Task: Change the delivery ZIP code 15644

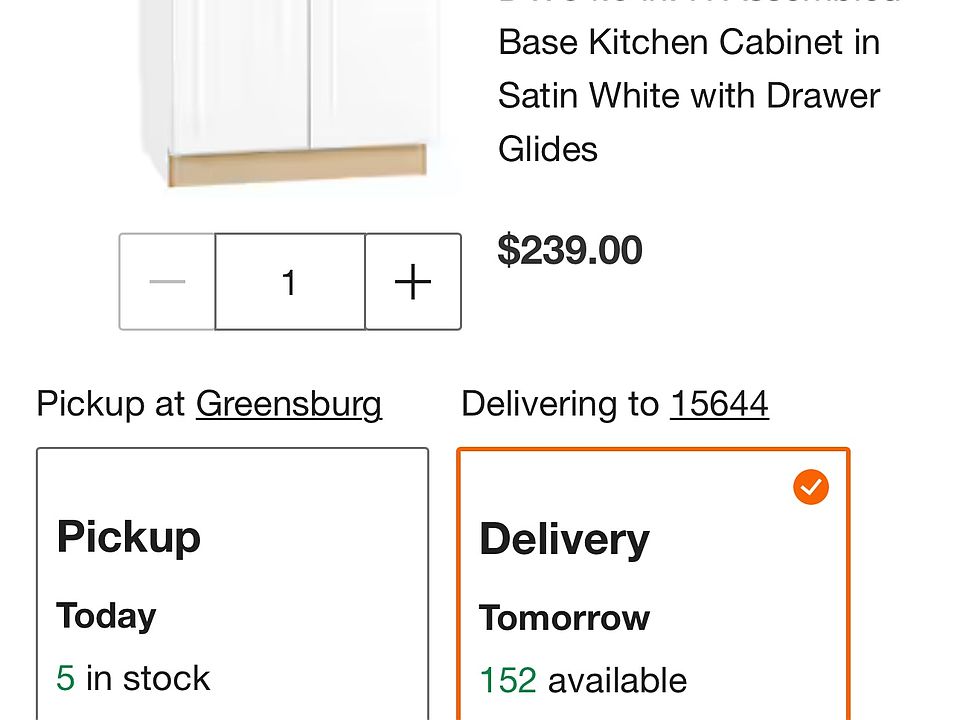Action: (x=719, y=404)
